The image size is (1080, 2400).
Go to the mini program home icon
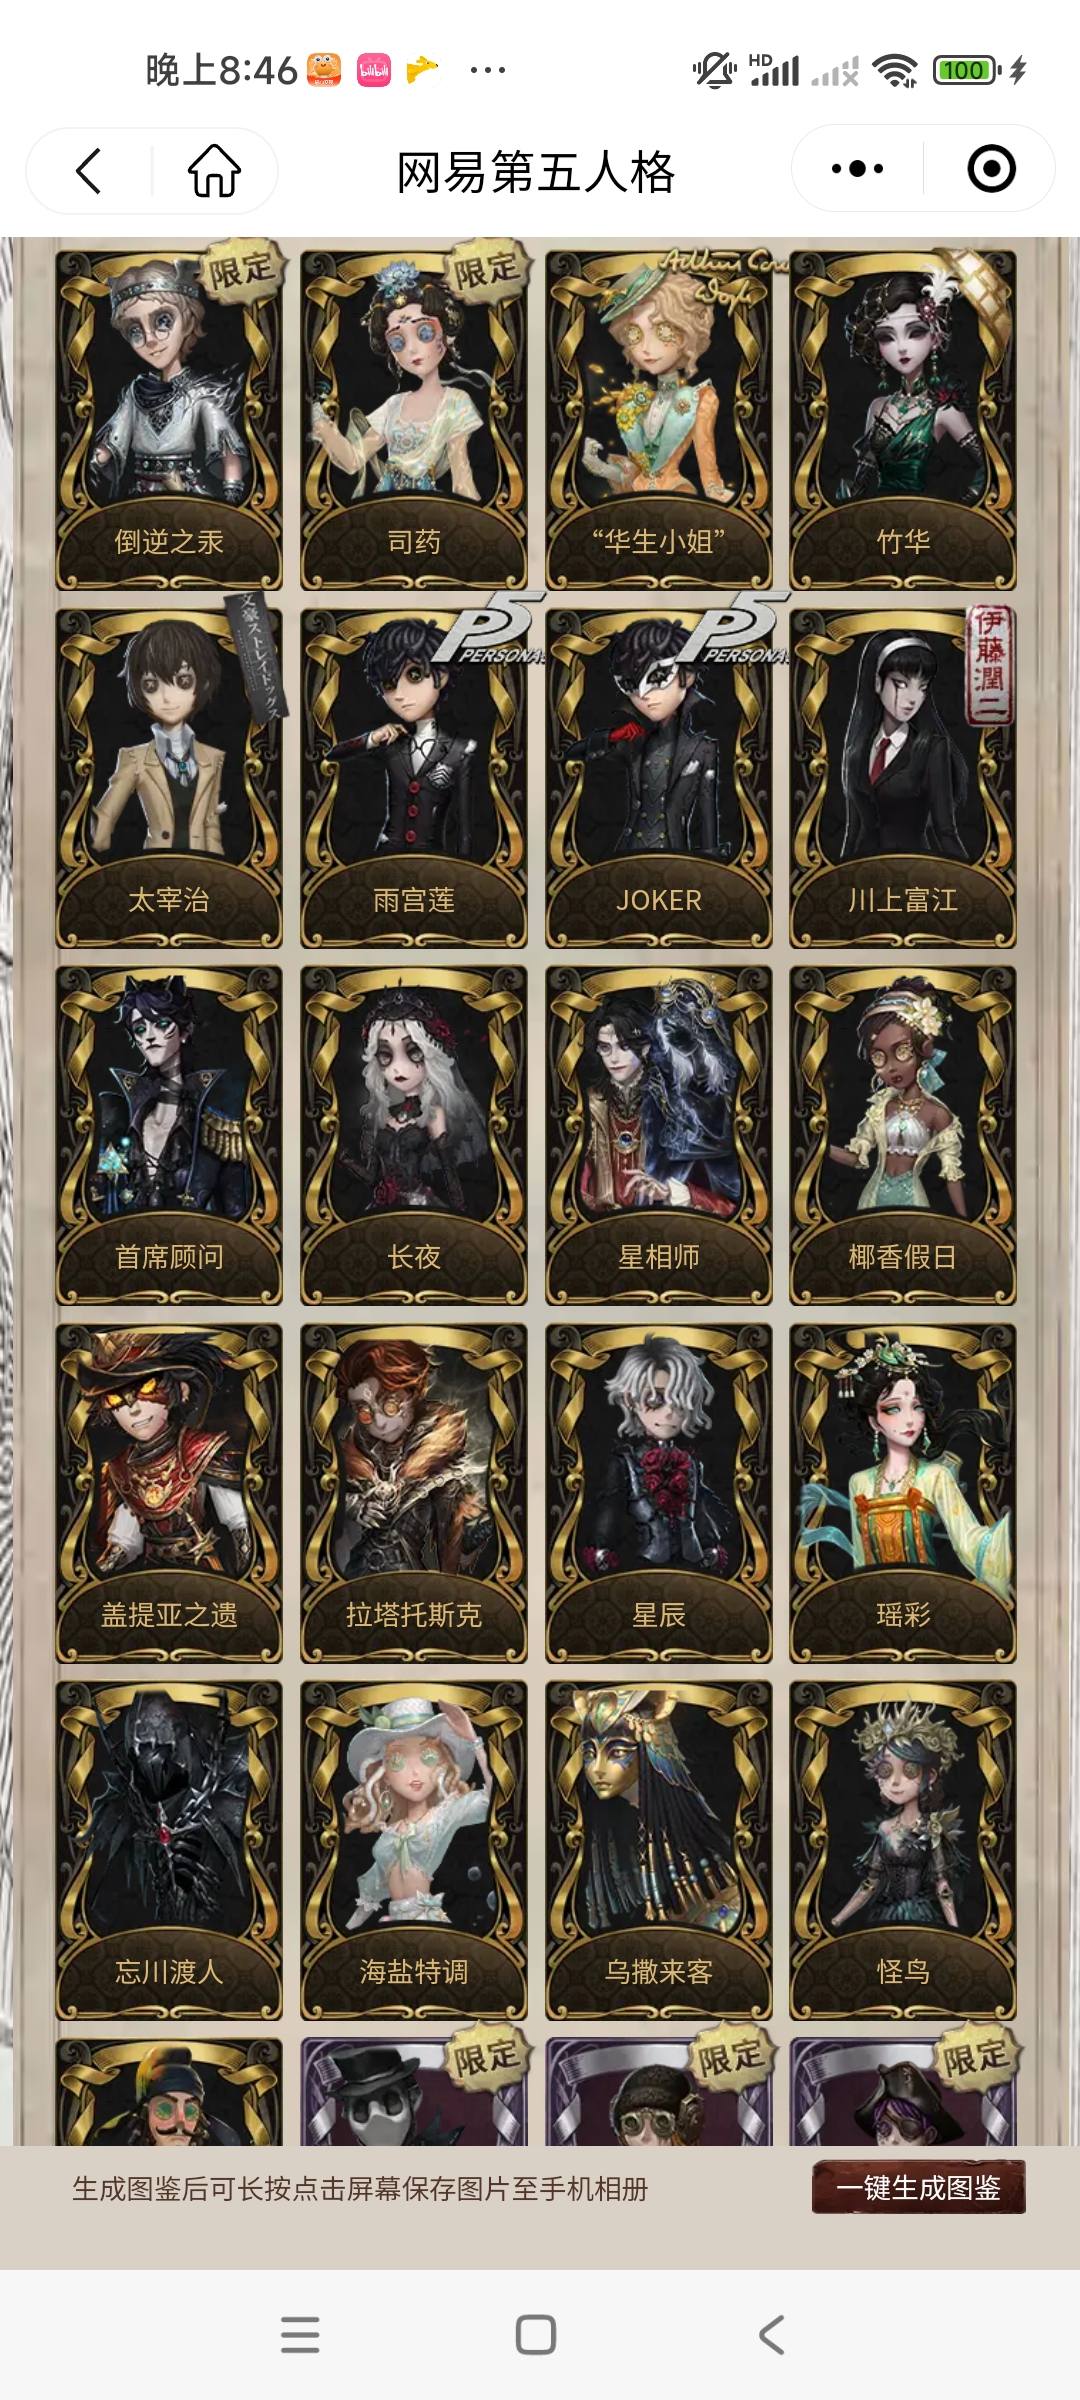pyautogui.click(x=215, y=170)
